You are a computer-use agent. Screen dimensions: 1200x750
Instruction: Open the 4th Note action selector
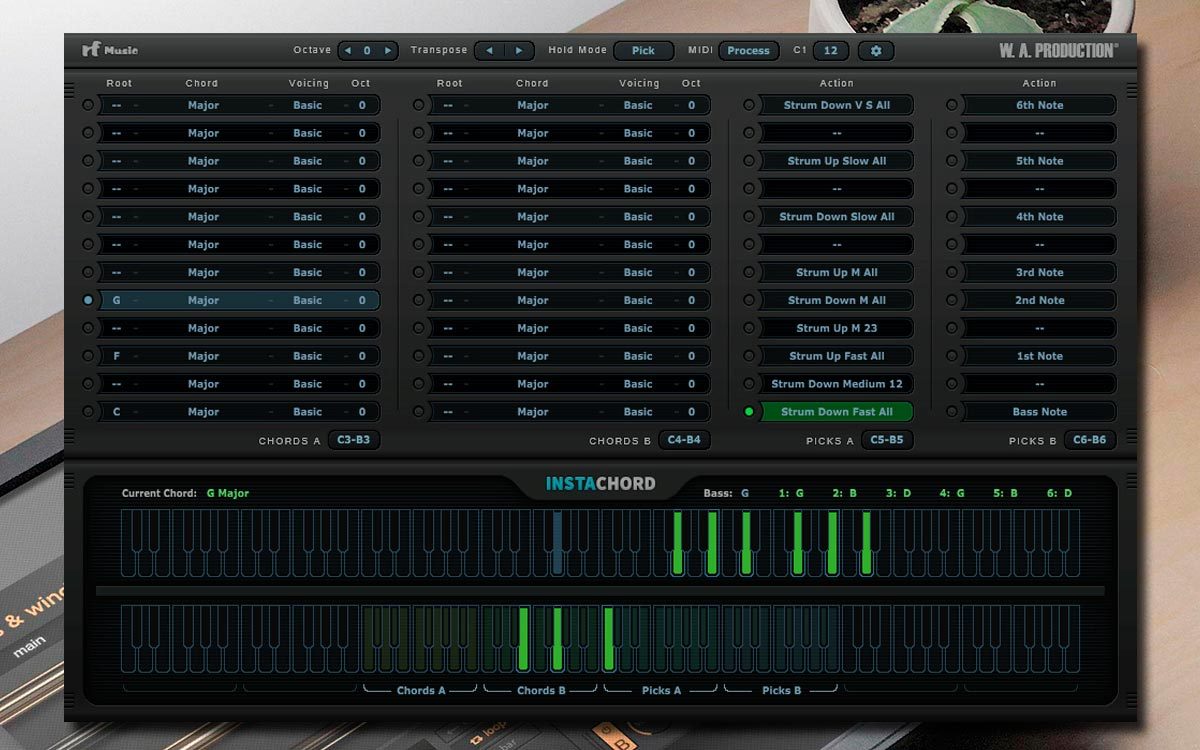1040,217
